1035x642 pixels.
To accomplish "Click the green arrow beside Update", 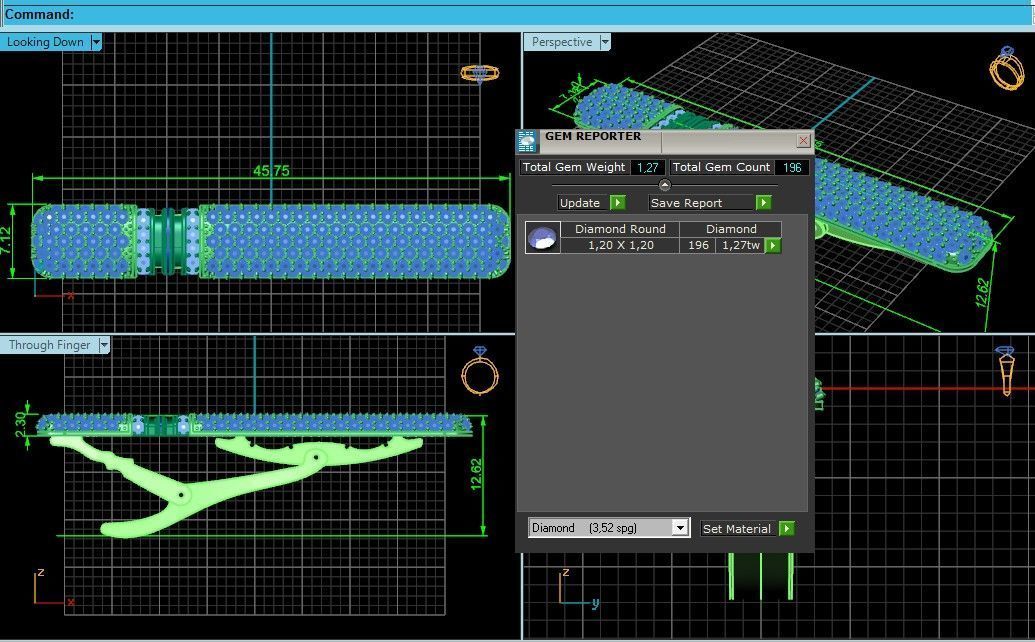I will pos(618,203).
